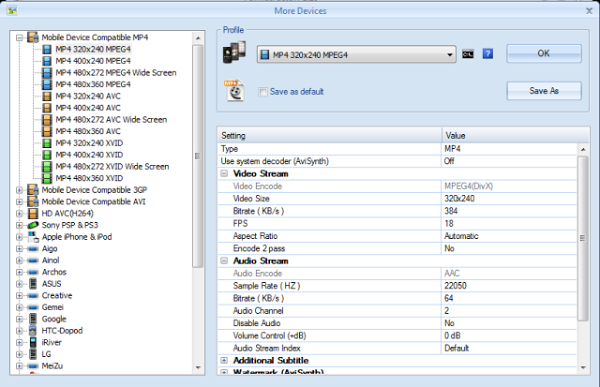This screenshot has height=387, width=600.
Task: Click the iRiver device icon
Action: click(33, 343)
